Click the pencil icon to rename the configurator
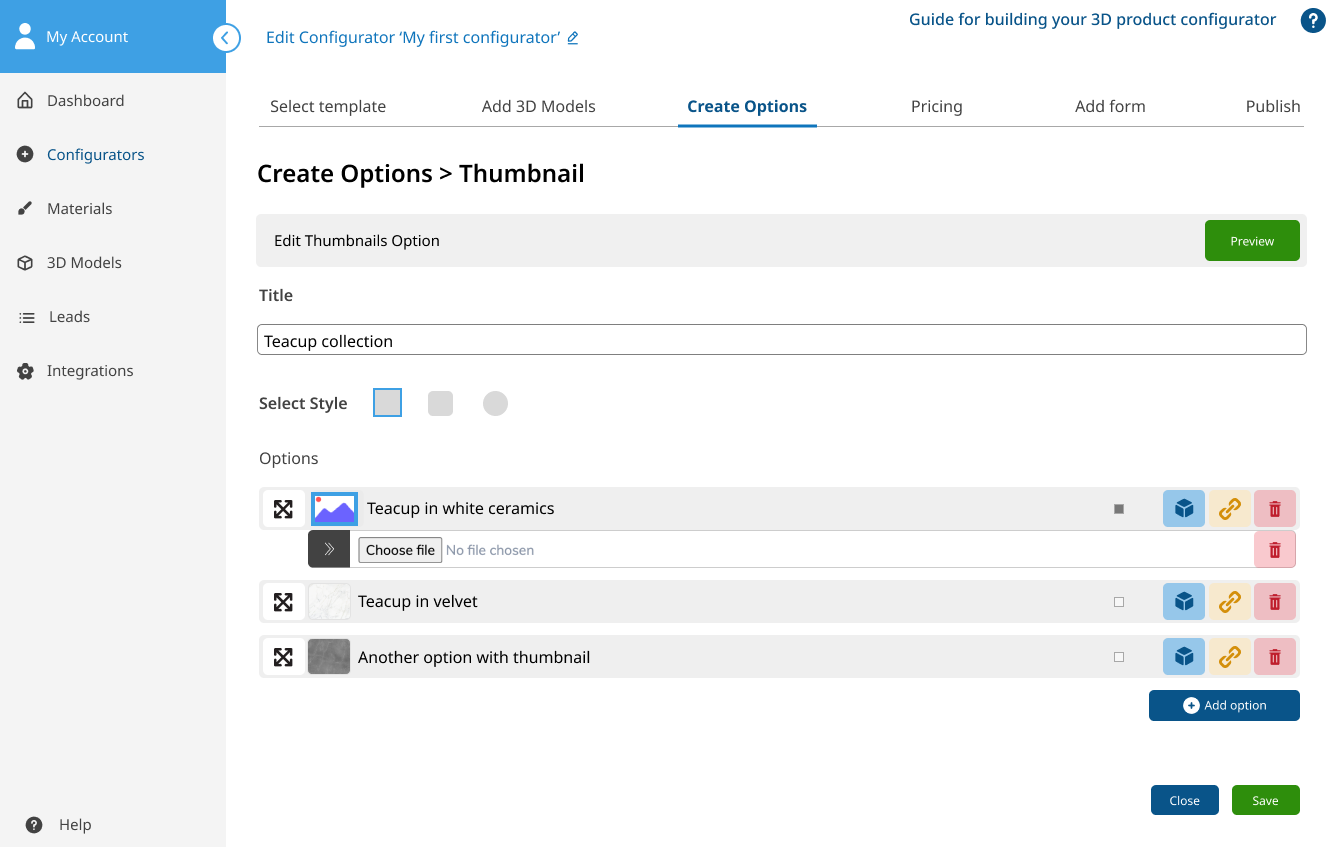The height and width of the screenshot is (847, 1334). tap(573, 37)
